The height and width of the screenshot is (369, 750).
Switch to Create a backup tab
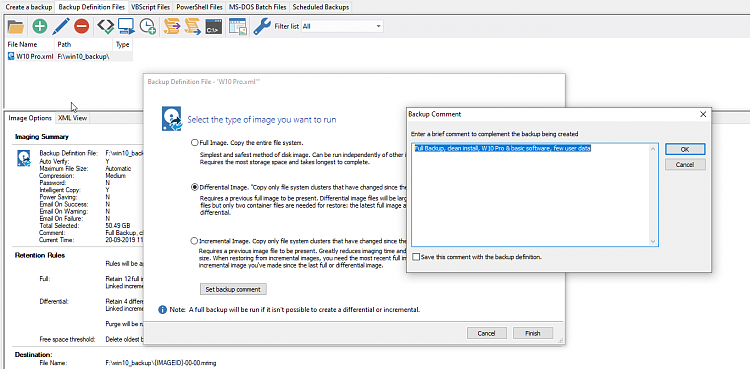click(28, 7)
